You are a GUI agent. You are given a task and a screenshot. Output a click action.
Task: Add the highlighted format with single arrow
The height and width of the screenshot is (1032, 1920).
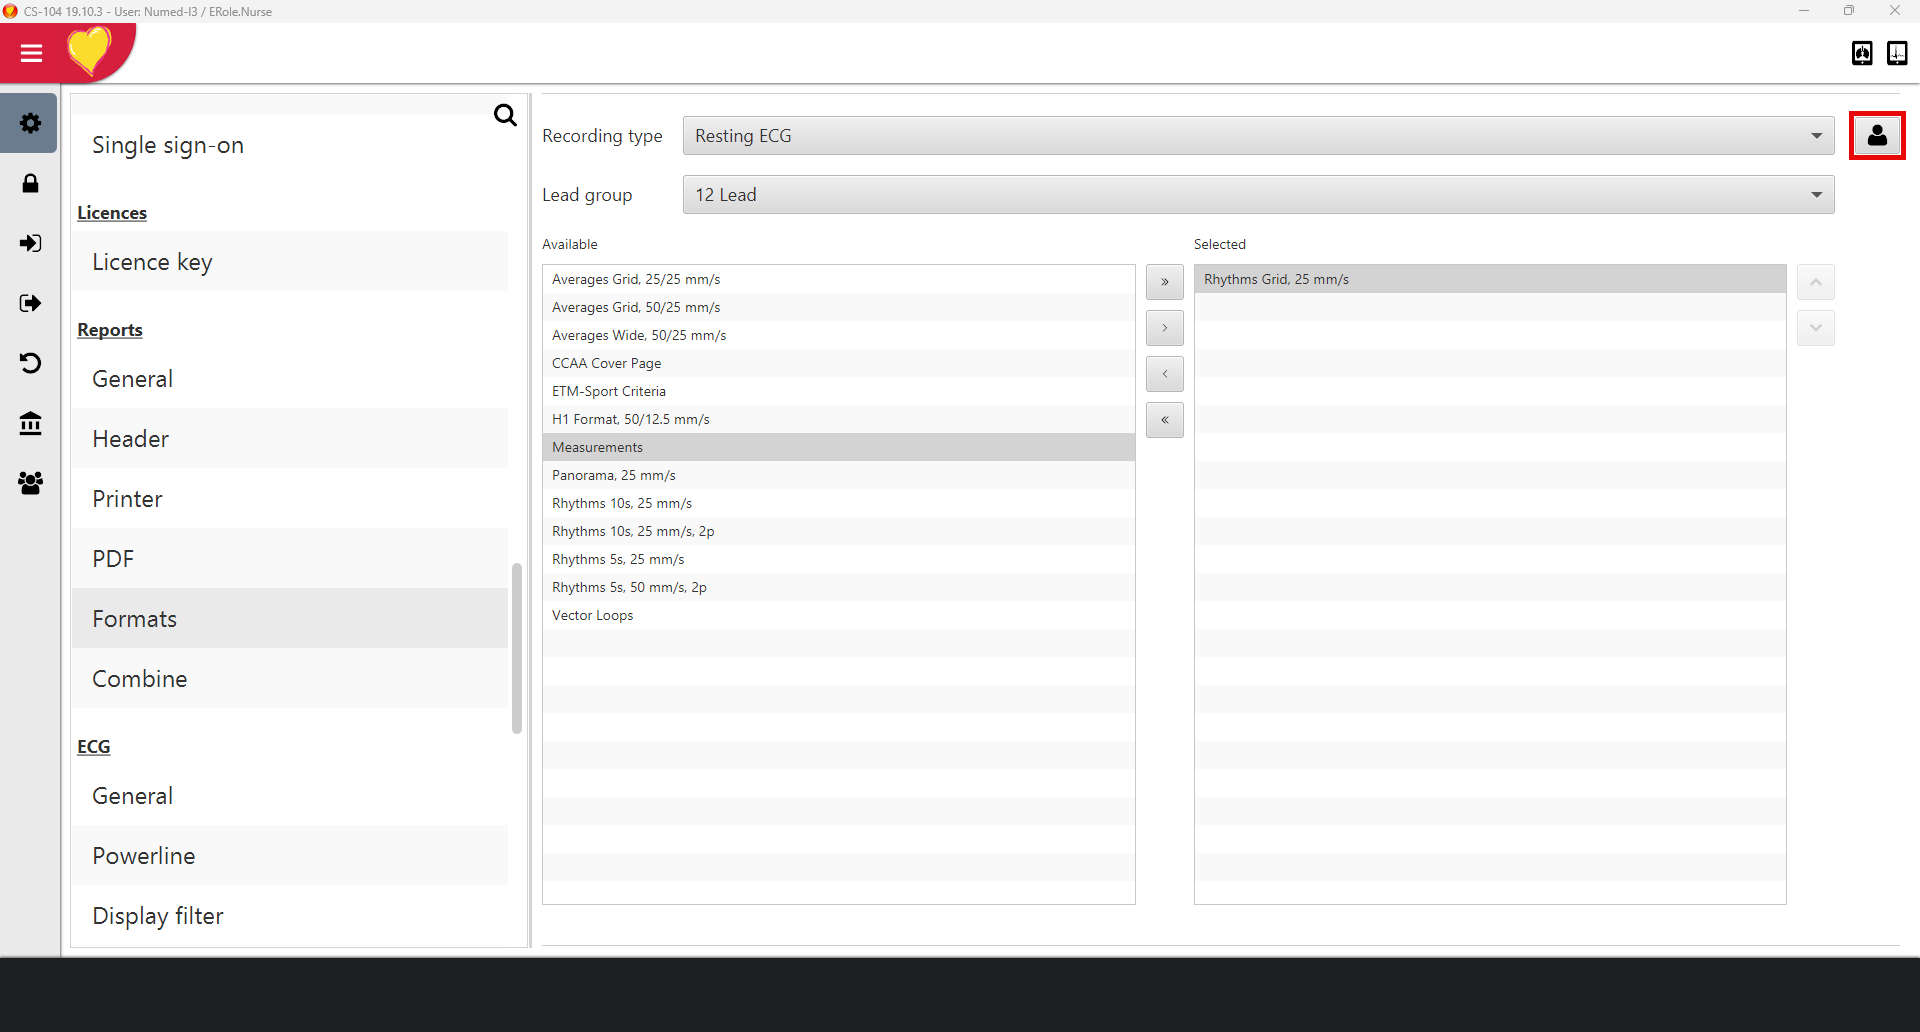(1164, 328)
